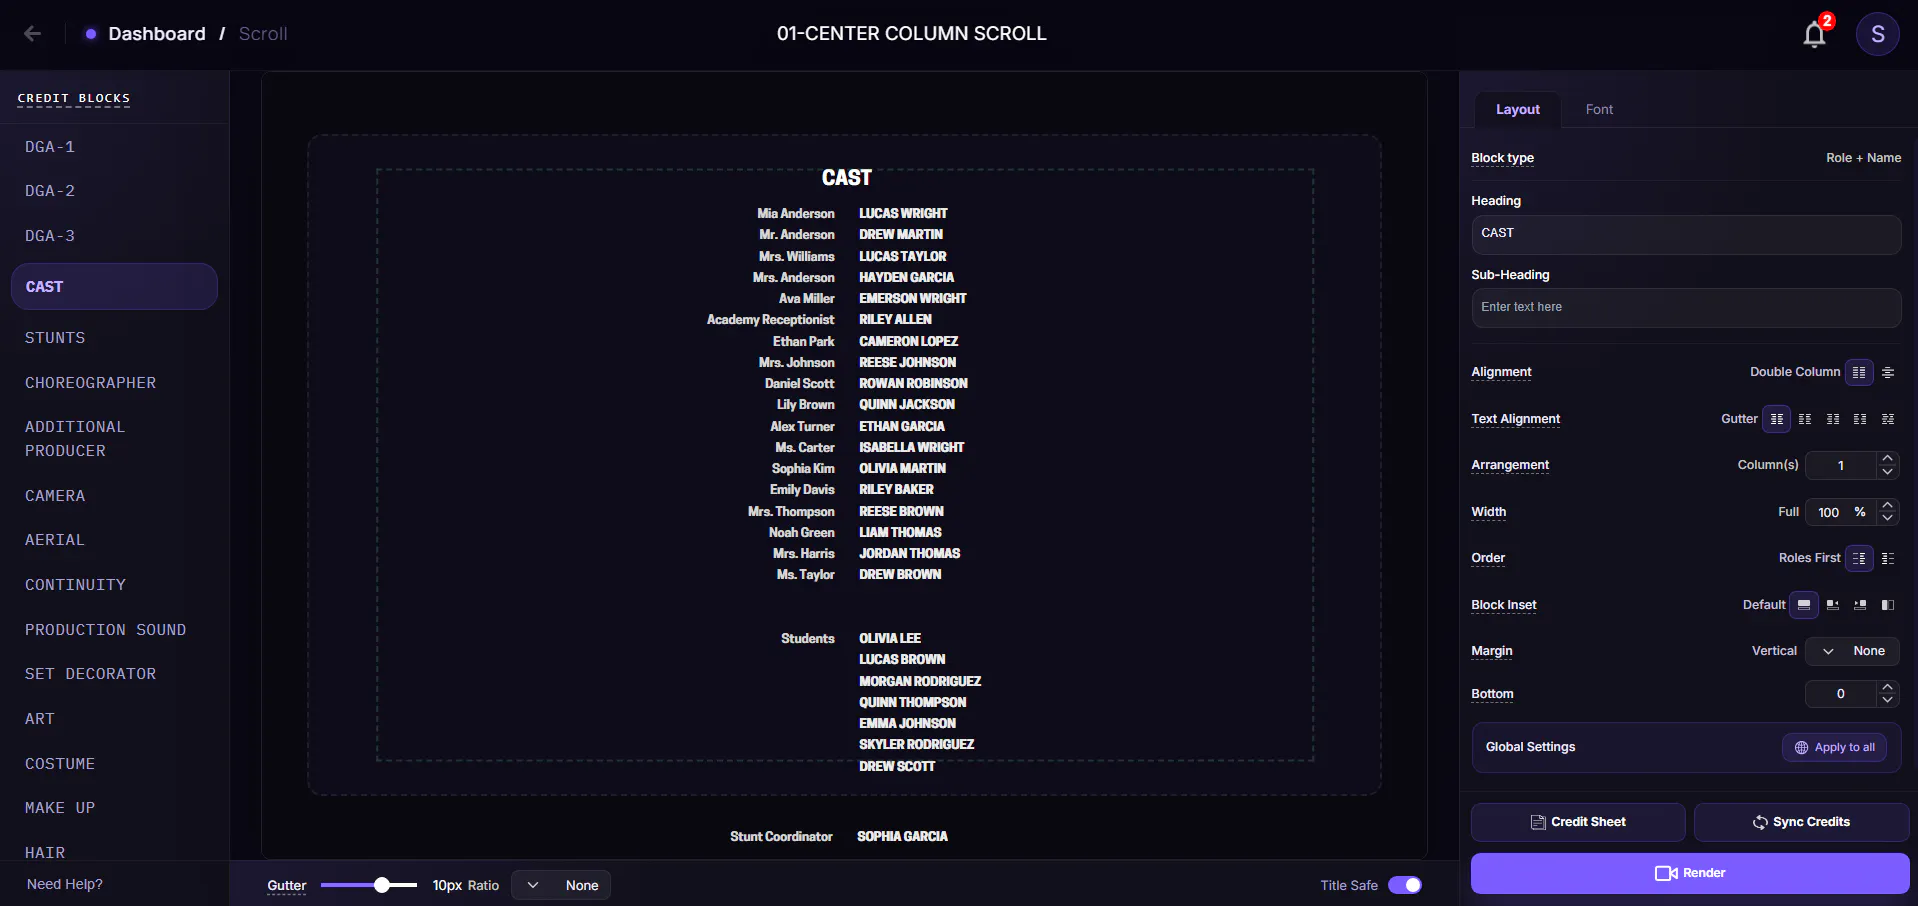This screenshot has height=906, width=1918.
Task: Open the Credit Sheet
Action: pos(1578,822)
